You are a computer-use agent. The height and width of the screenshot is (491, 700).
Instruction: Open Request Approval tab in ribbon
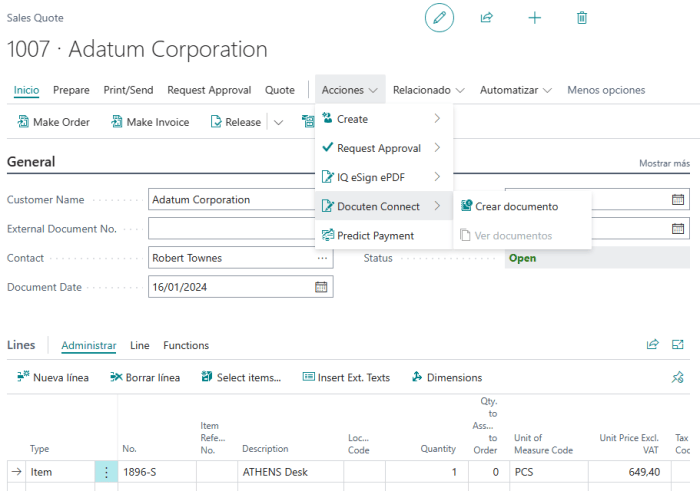click(x=209, y=90)
